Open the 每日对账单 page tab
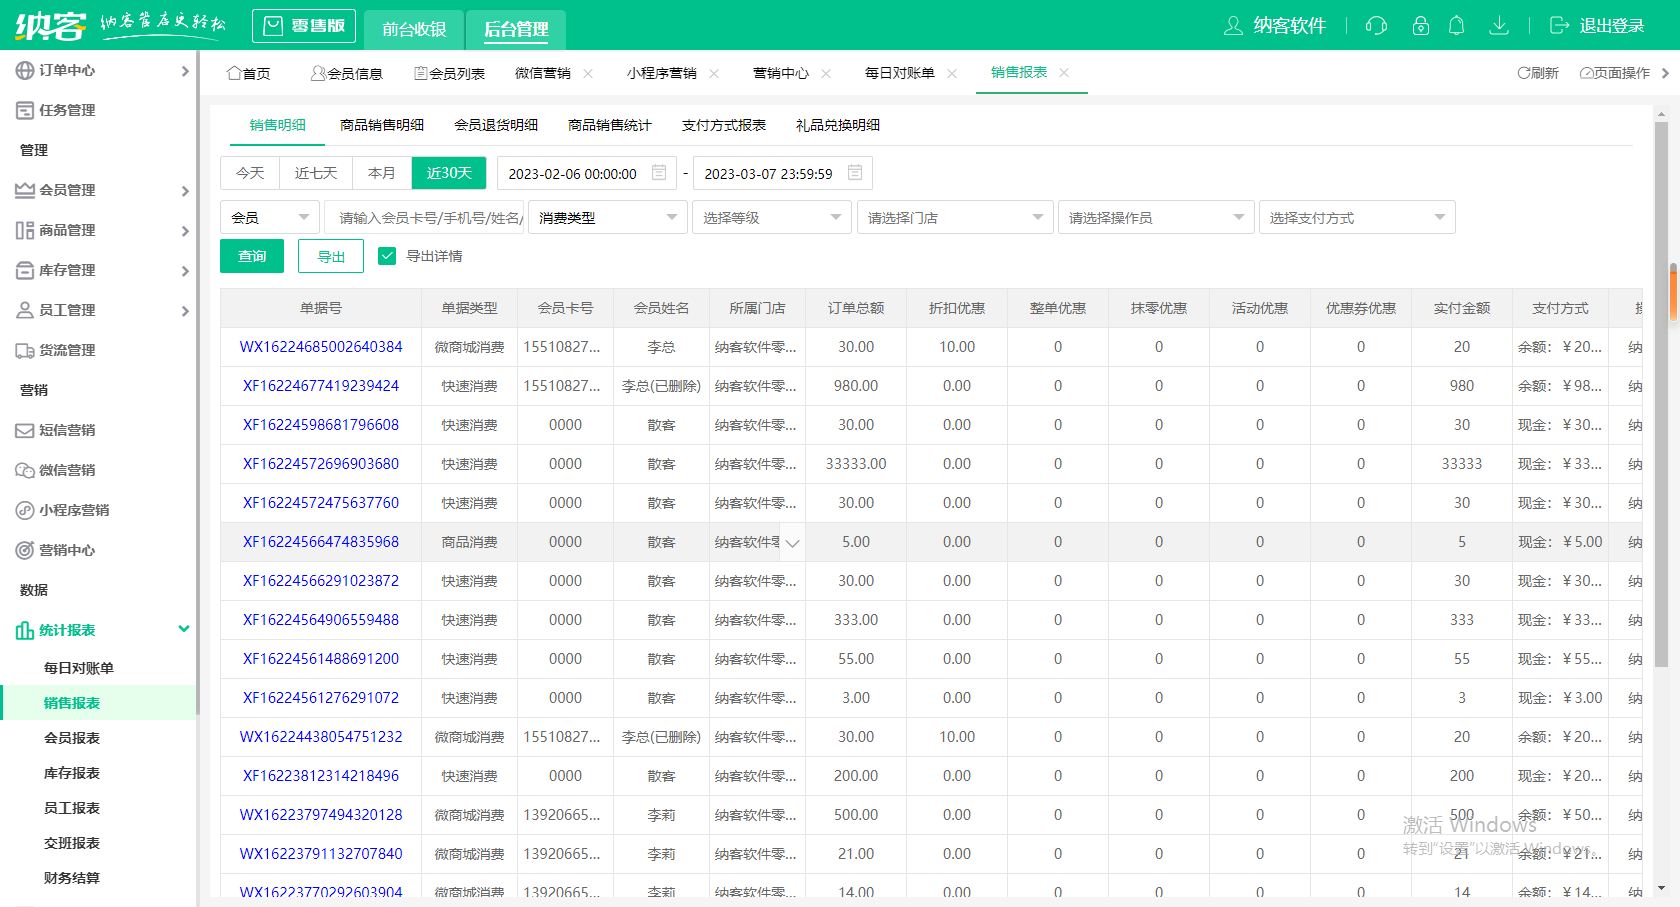1680x907 pixels. click(899, 73)
